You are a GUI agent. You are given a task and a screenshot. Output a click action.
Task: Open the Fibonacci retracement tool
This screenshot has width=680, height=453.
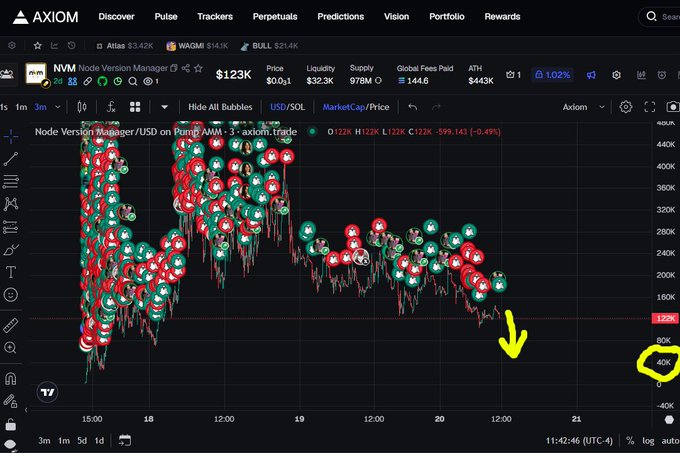[x=11, y=181]
